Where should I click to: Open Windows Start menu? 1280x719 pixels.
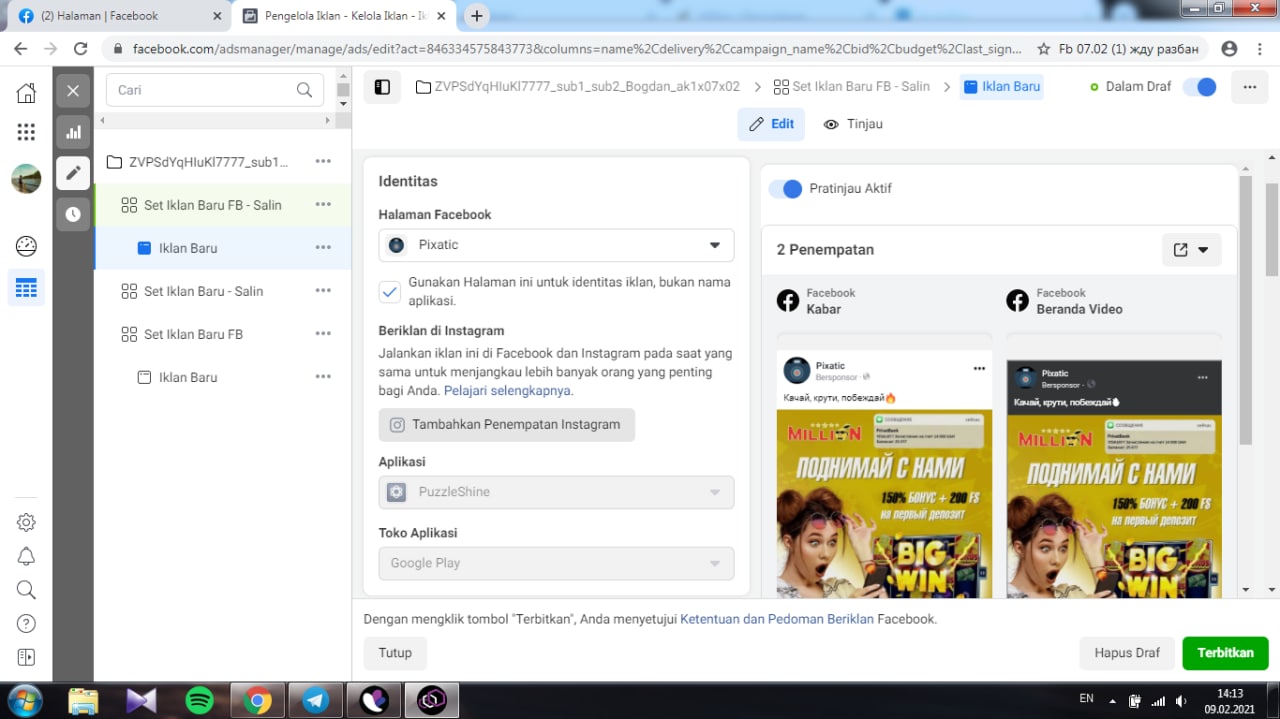point(25,700)
